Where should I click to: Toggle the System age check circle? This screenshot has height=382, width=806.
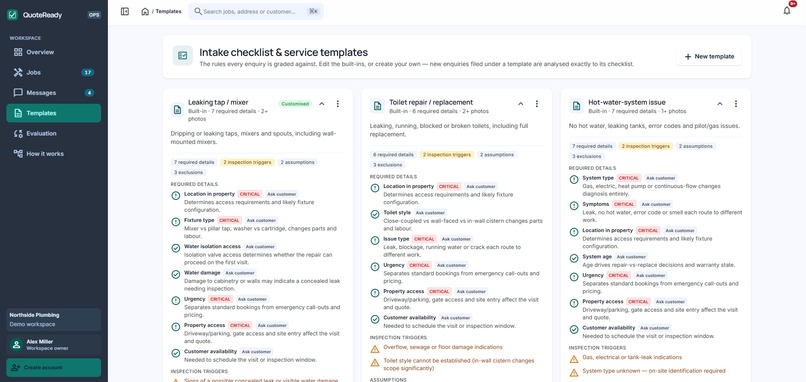(574, 258)
